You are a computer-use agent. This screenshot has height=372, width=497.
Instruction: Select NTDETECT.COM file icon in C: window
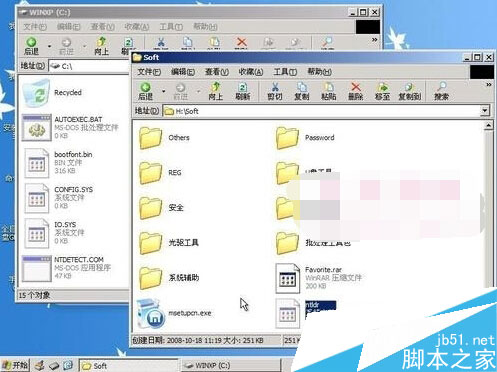pyautogui.click(x=36, y=268)
